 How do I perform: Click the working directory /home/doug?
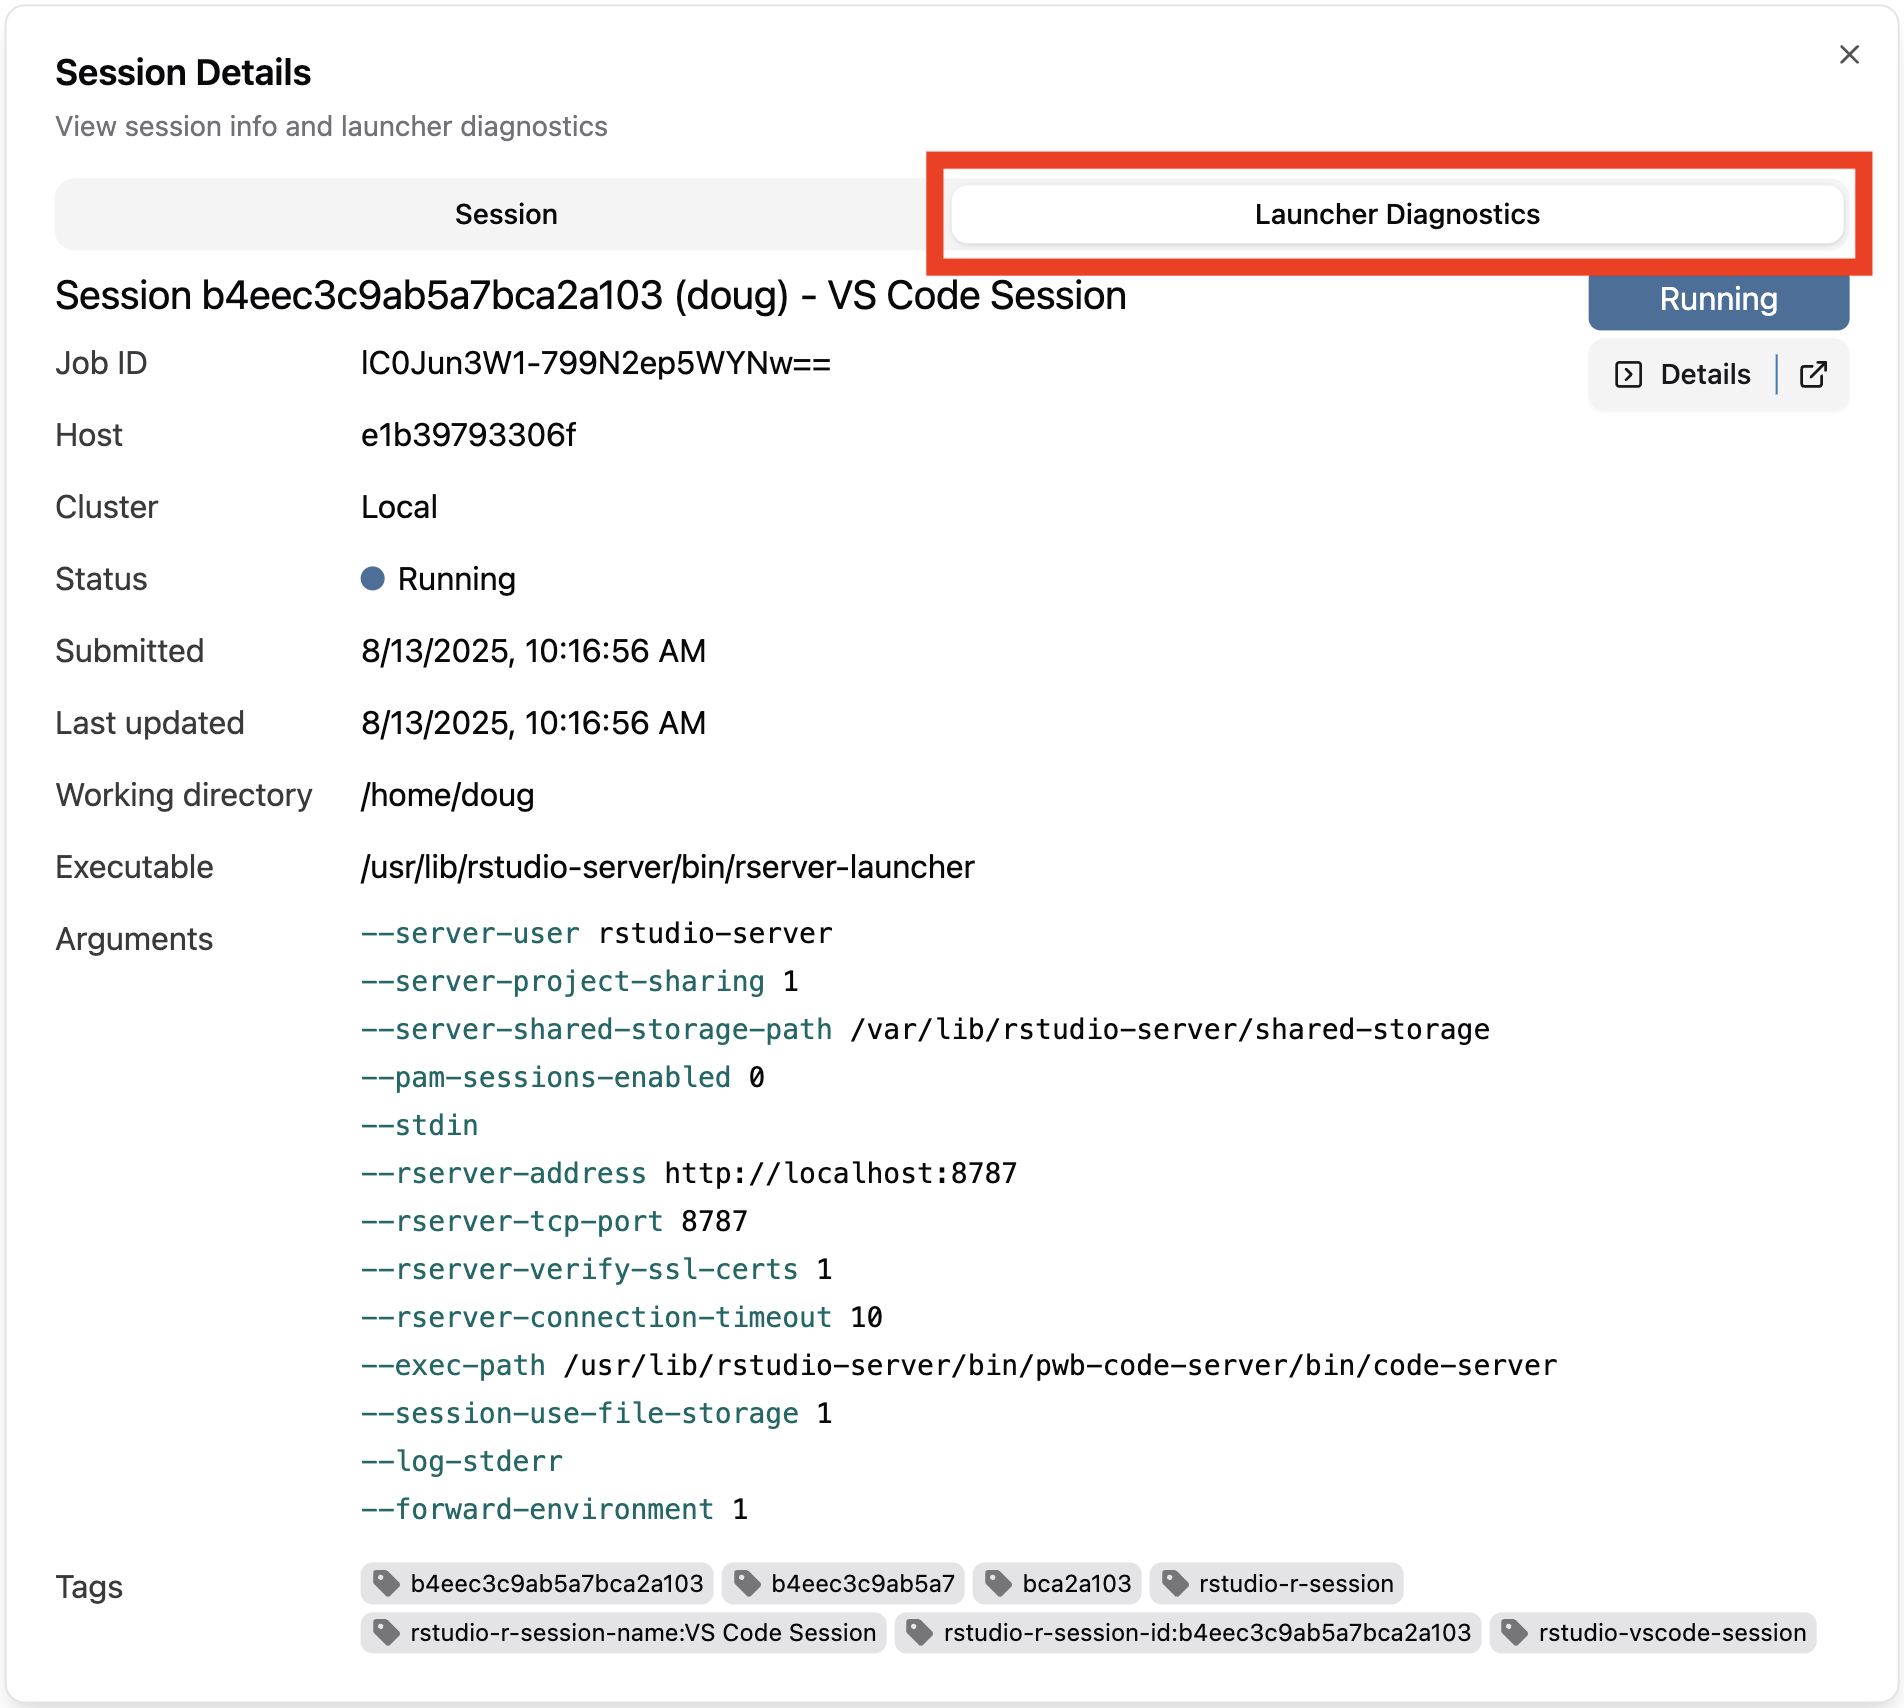[x=447, y=795]
